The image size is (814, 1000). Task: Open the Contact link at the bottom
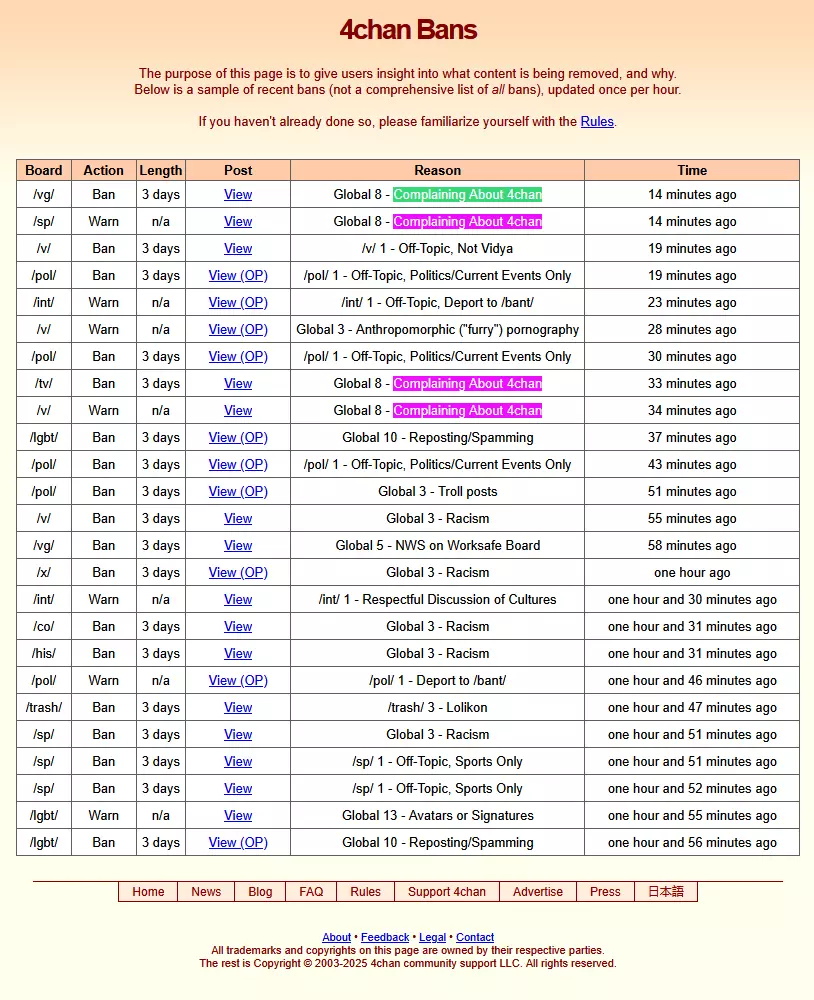475,938
